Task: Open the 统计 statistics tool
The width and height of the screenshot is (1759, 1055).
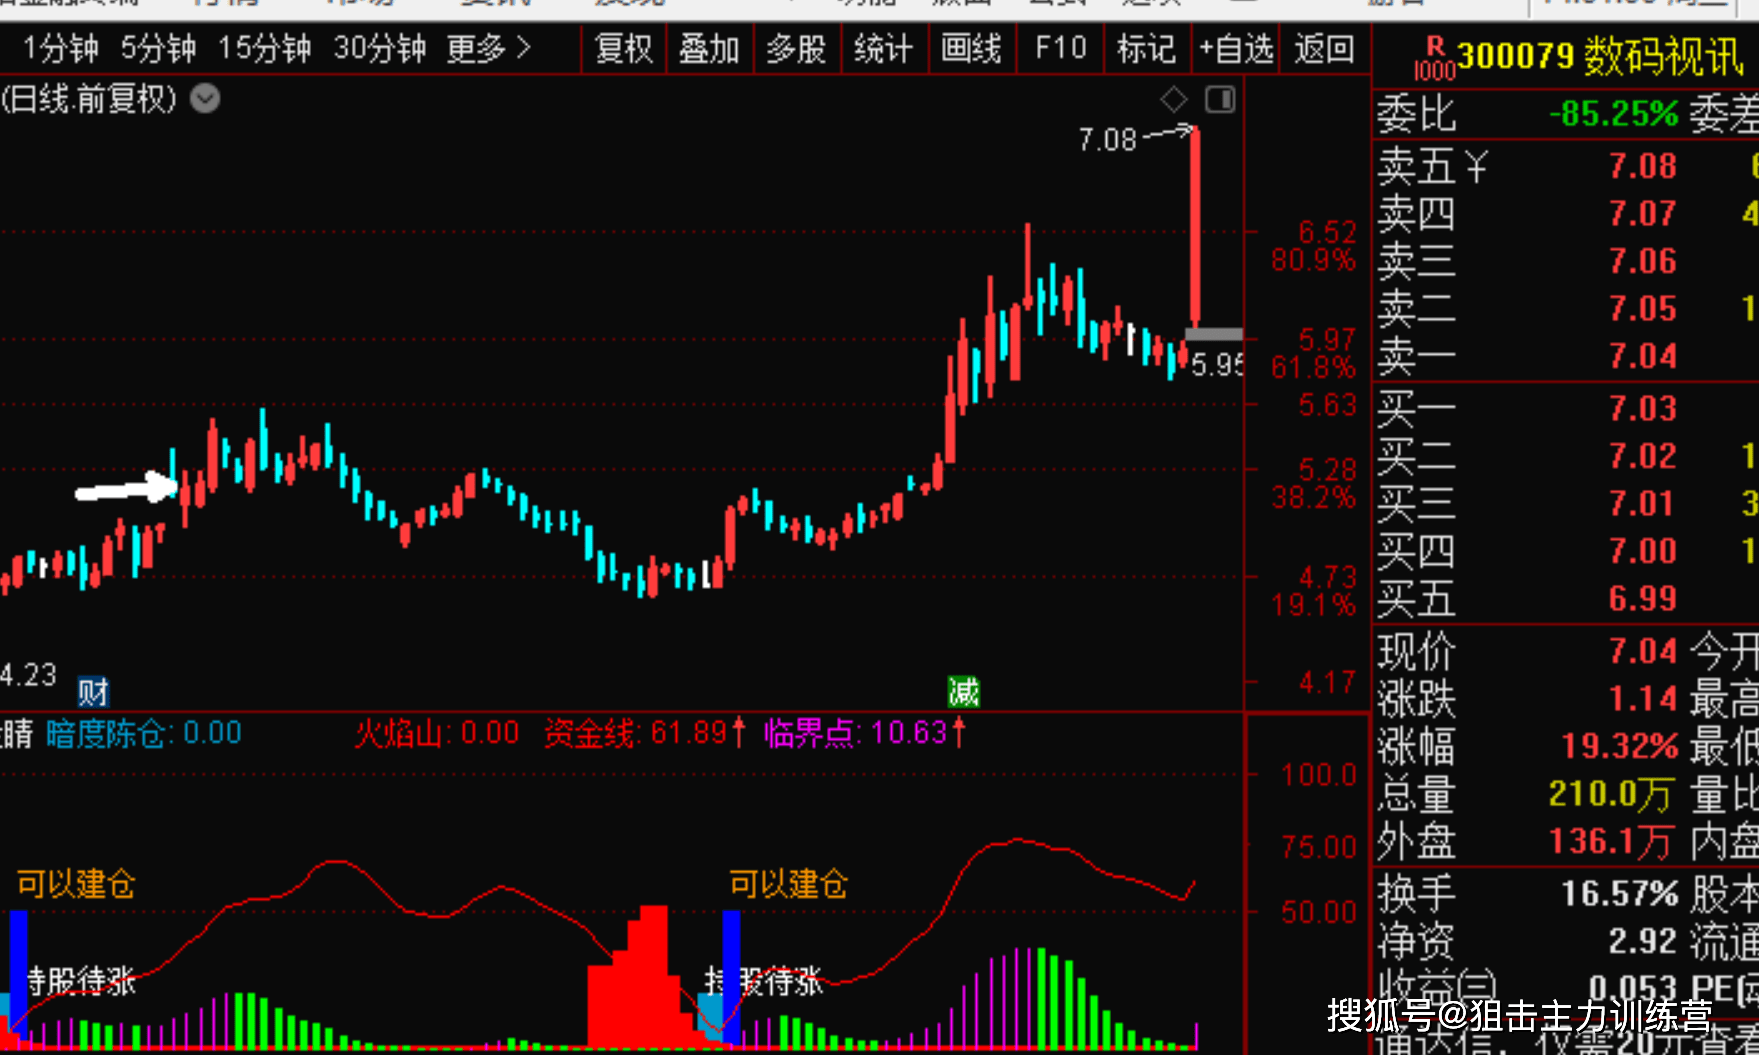Action: (x=883, y=48)
